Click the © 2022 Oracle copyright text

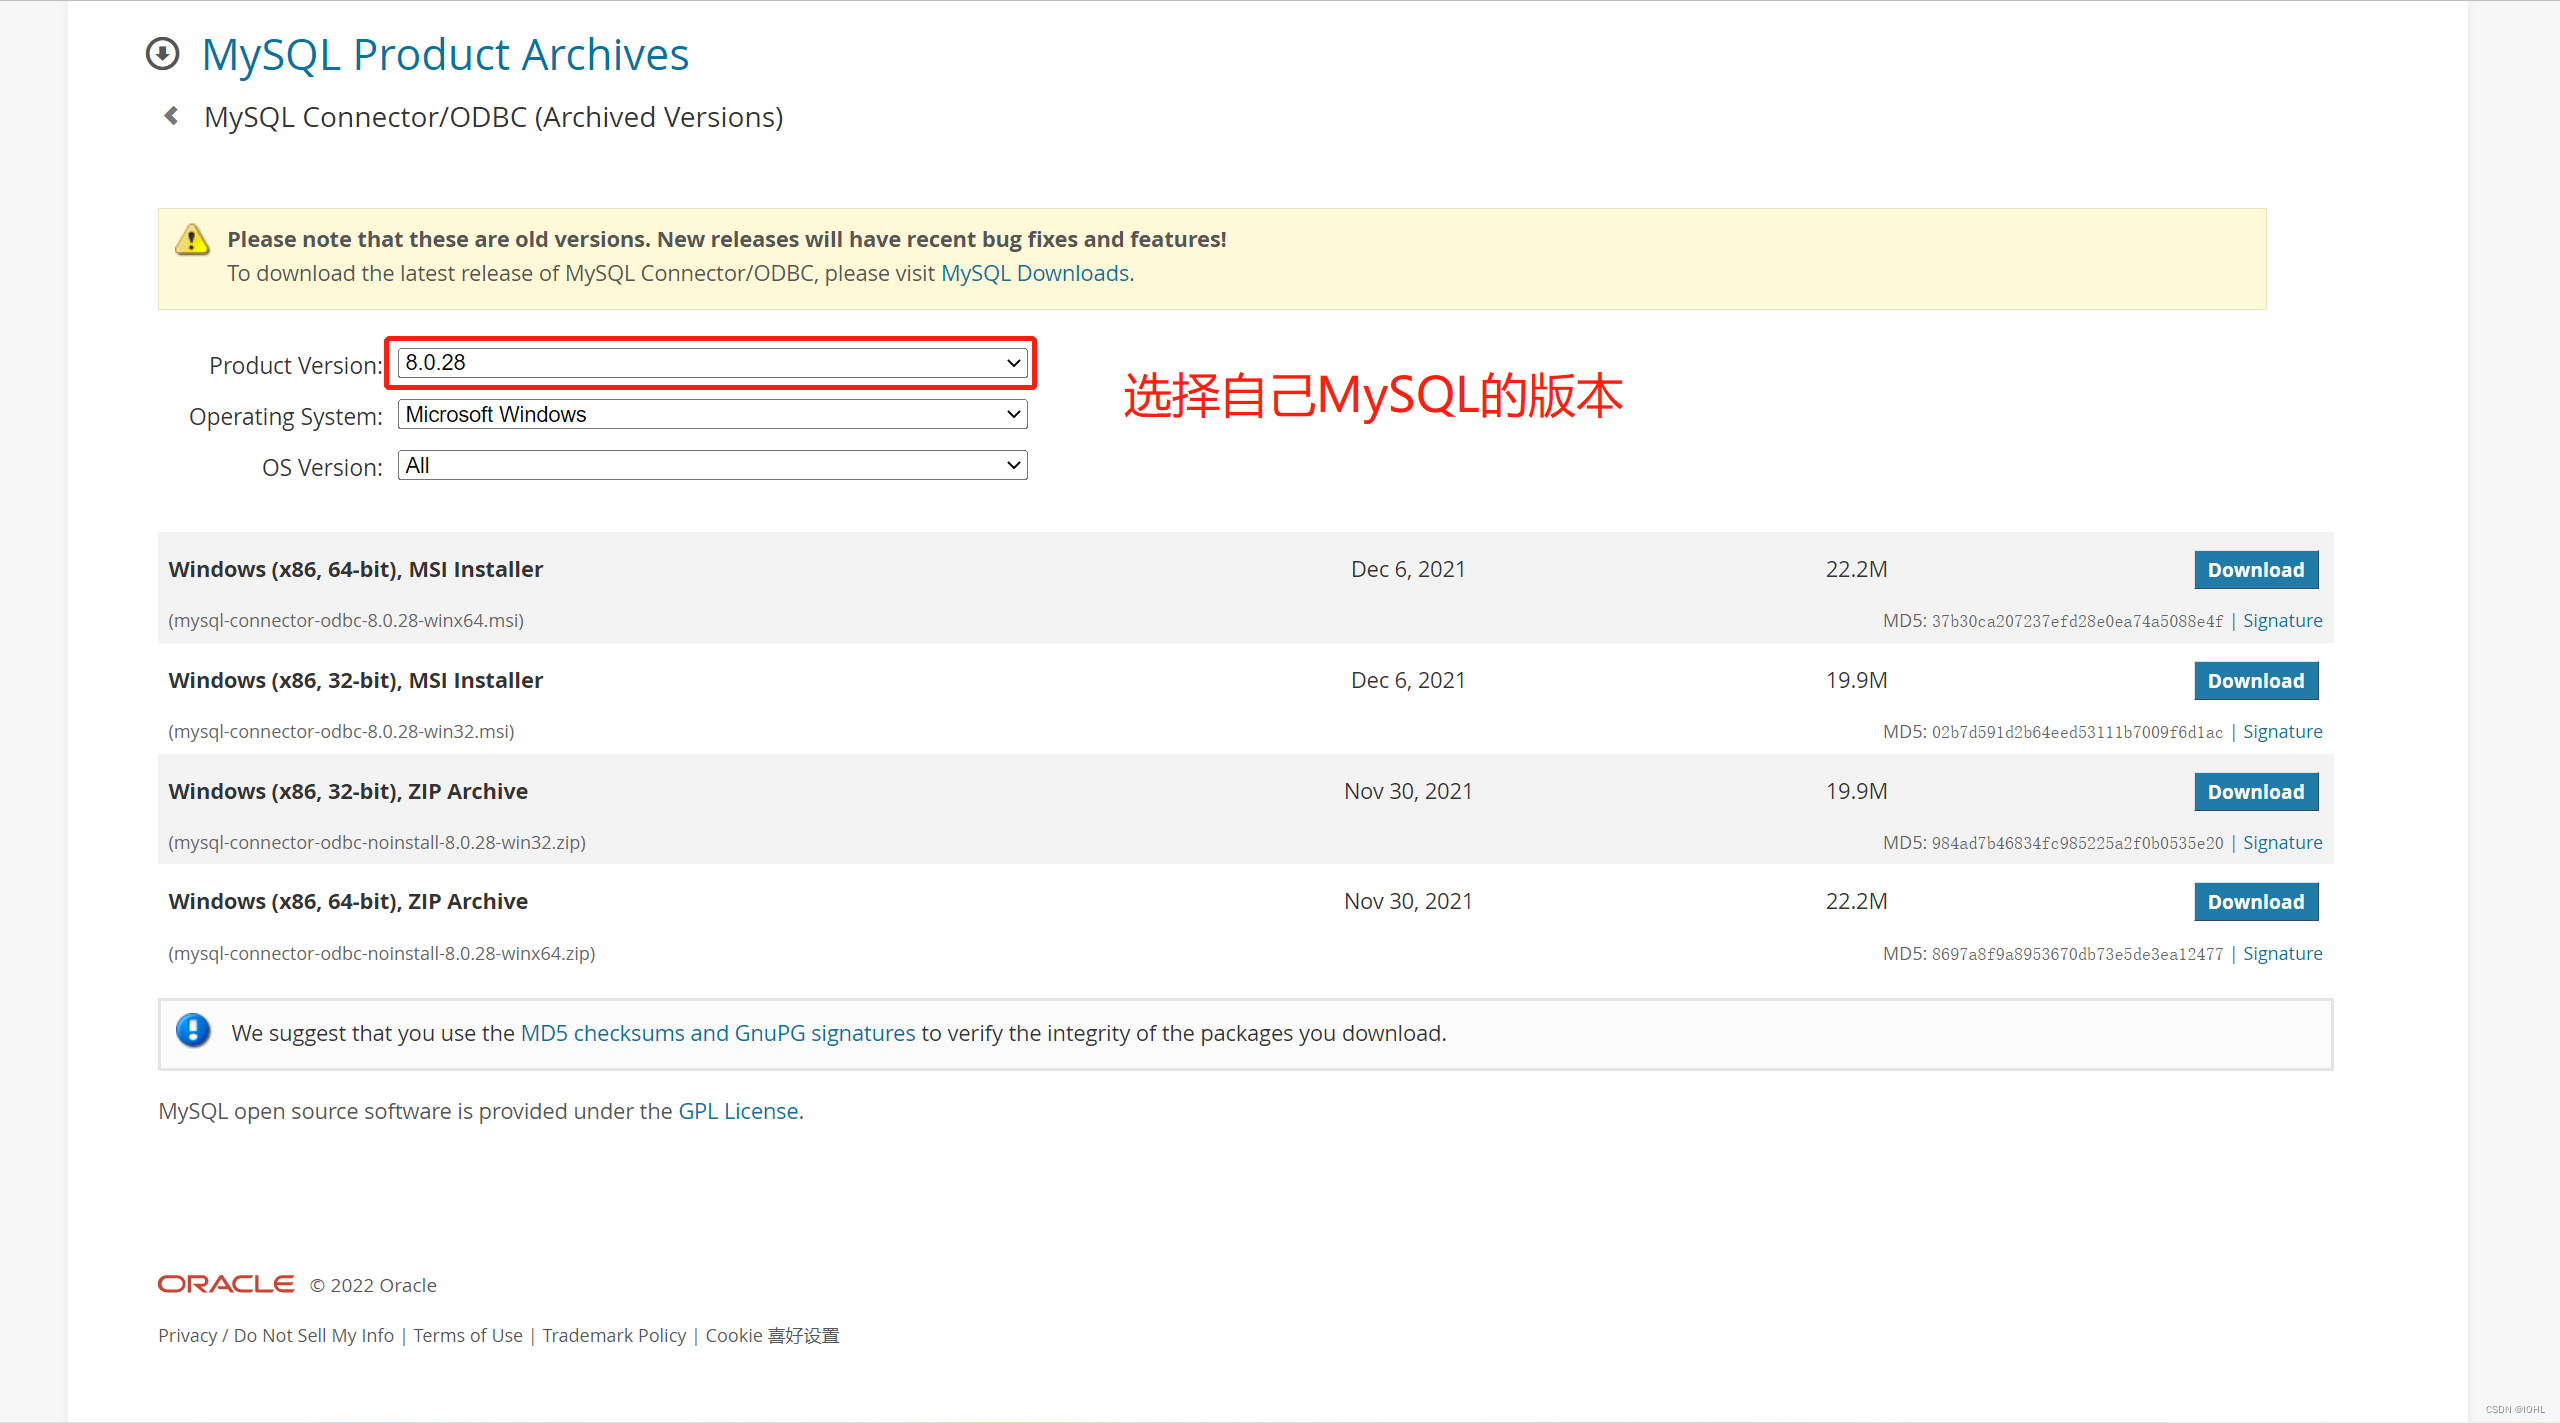point(373,1285)
